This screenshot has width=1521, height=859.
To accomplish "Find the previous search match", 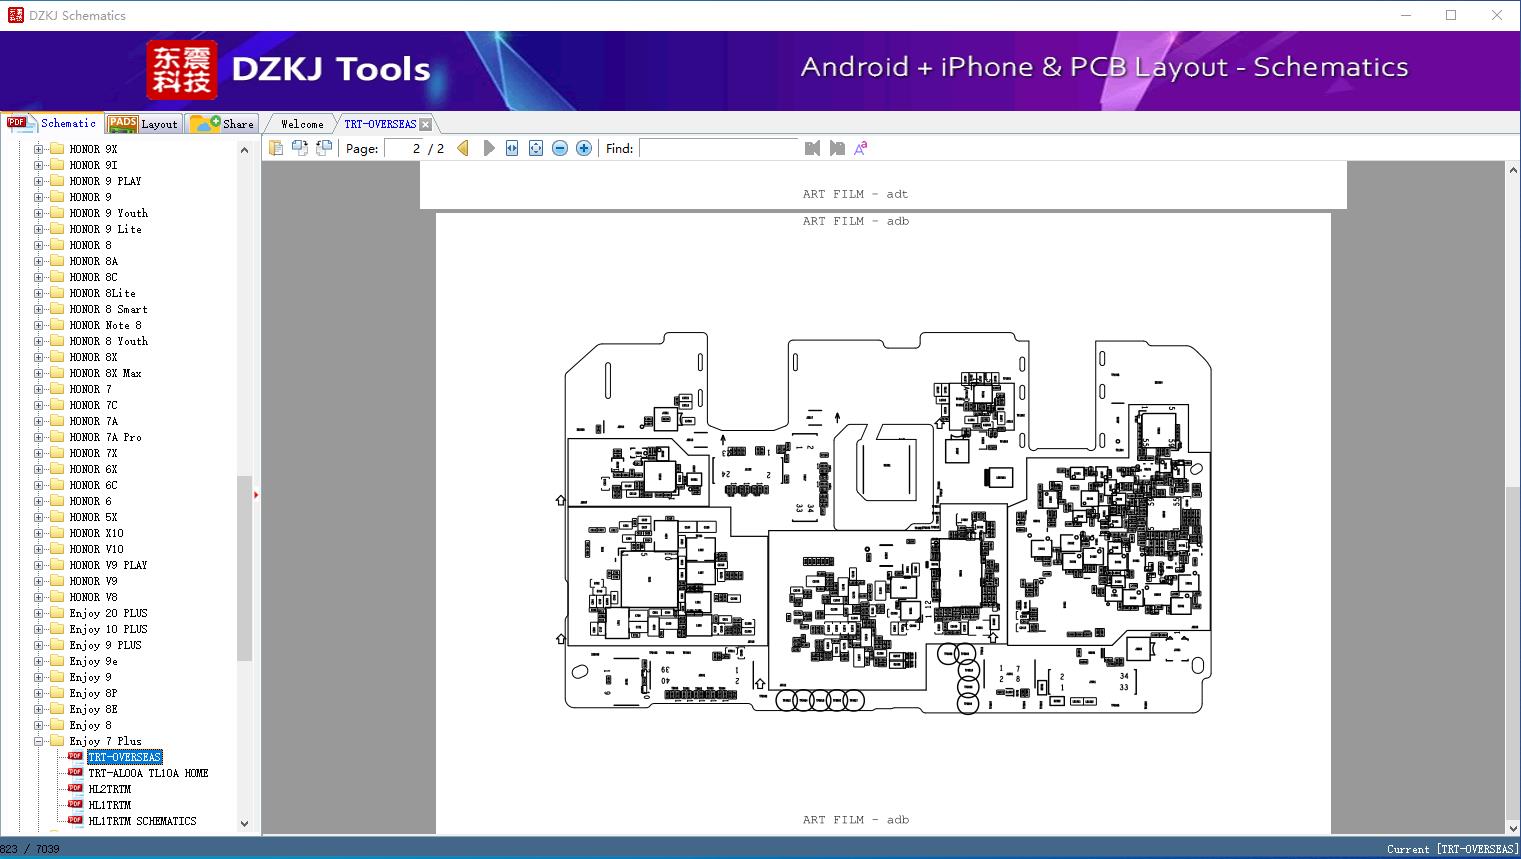I will (812, 148).
